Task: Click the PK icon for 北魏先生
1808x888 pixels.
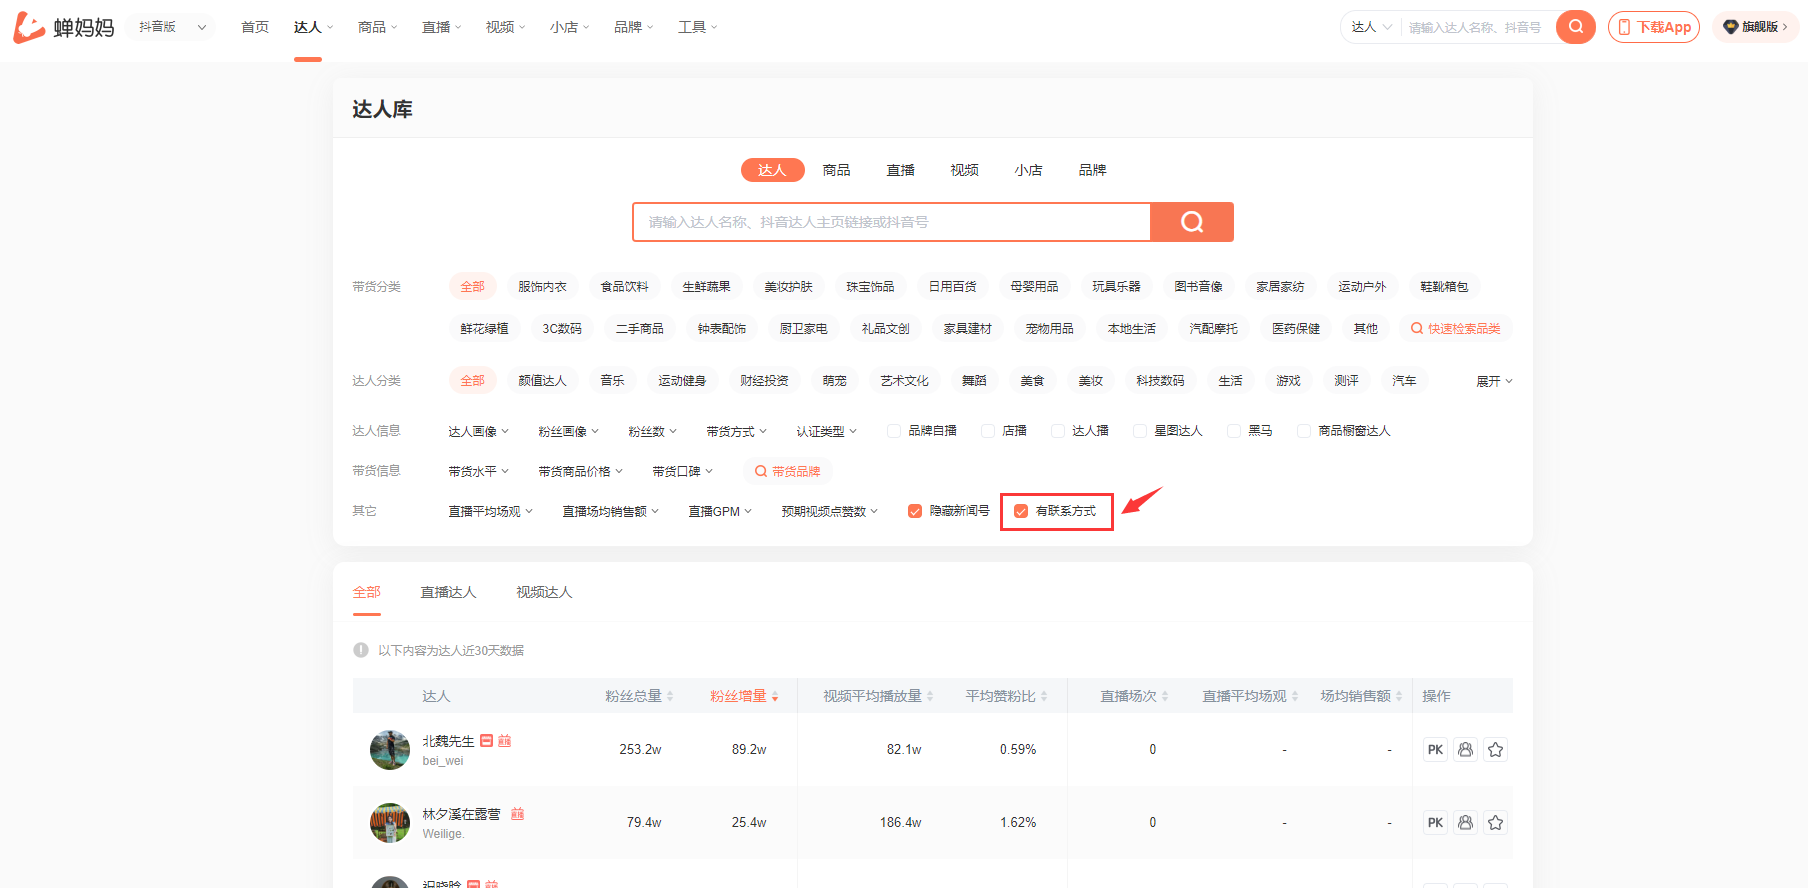Action: (1436, 750)
